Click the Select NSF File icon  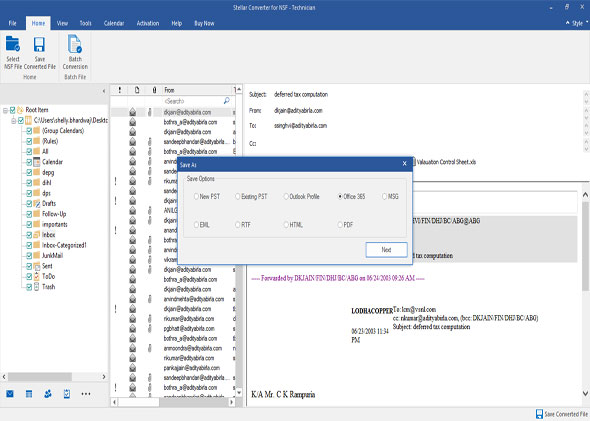coord(12,44)
